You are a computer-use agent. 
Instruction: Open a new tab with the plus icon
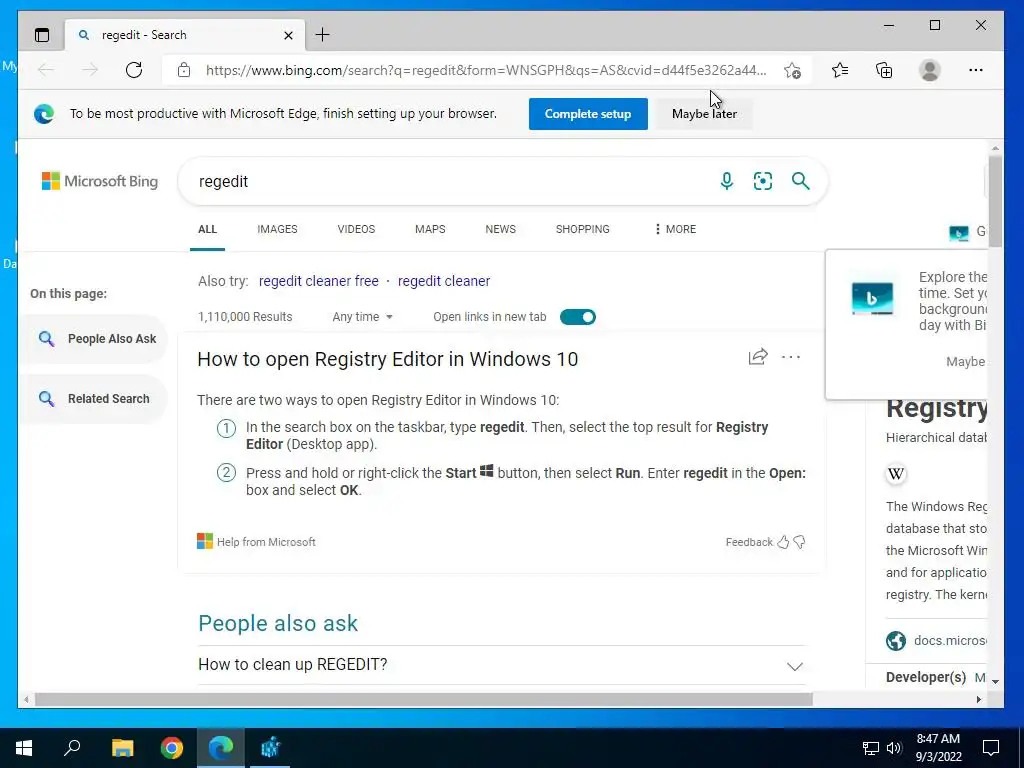323,35
